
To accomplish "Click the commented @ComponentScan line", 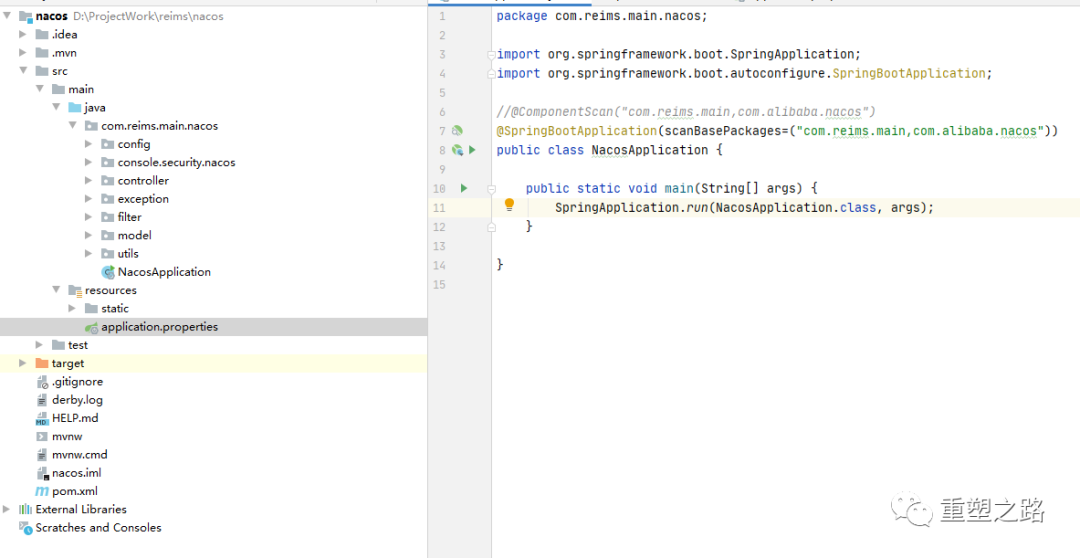I will [686, 112].
